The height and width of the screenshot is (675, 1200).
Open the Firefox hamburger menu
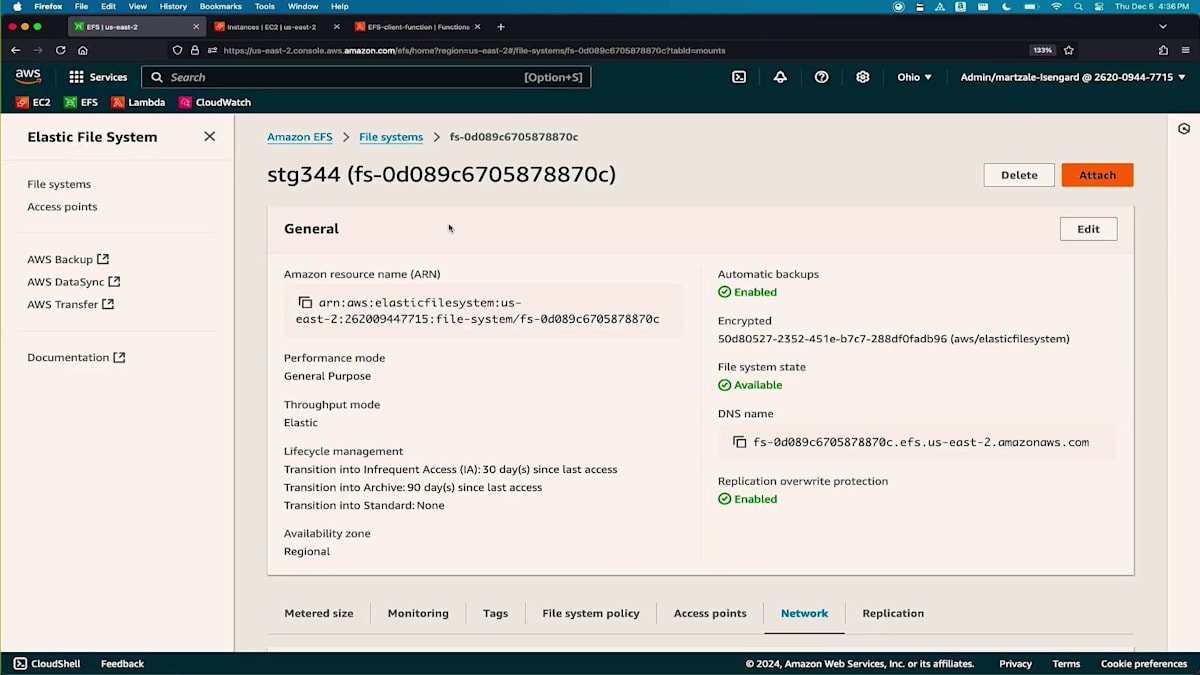point(1185,50)
